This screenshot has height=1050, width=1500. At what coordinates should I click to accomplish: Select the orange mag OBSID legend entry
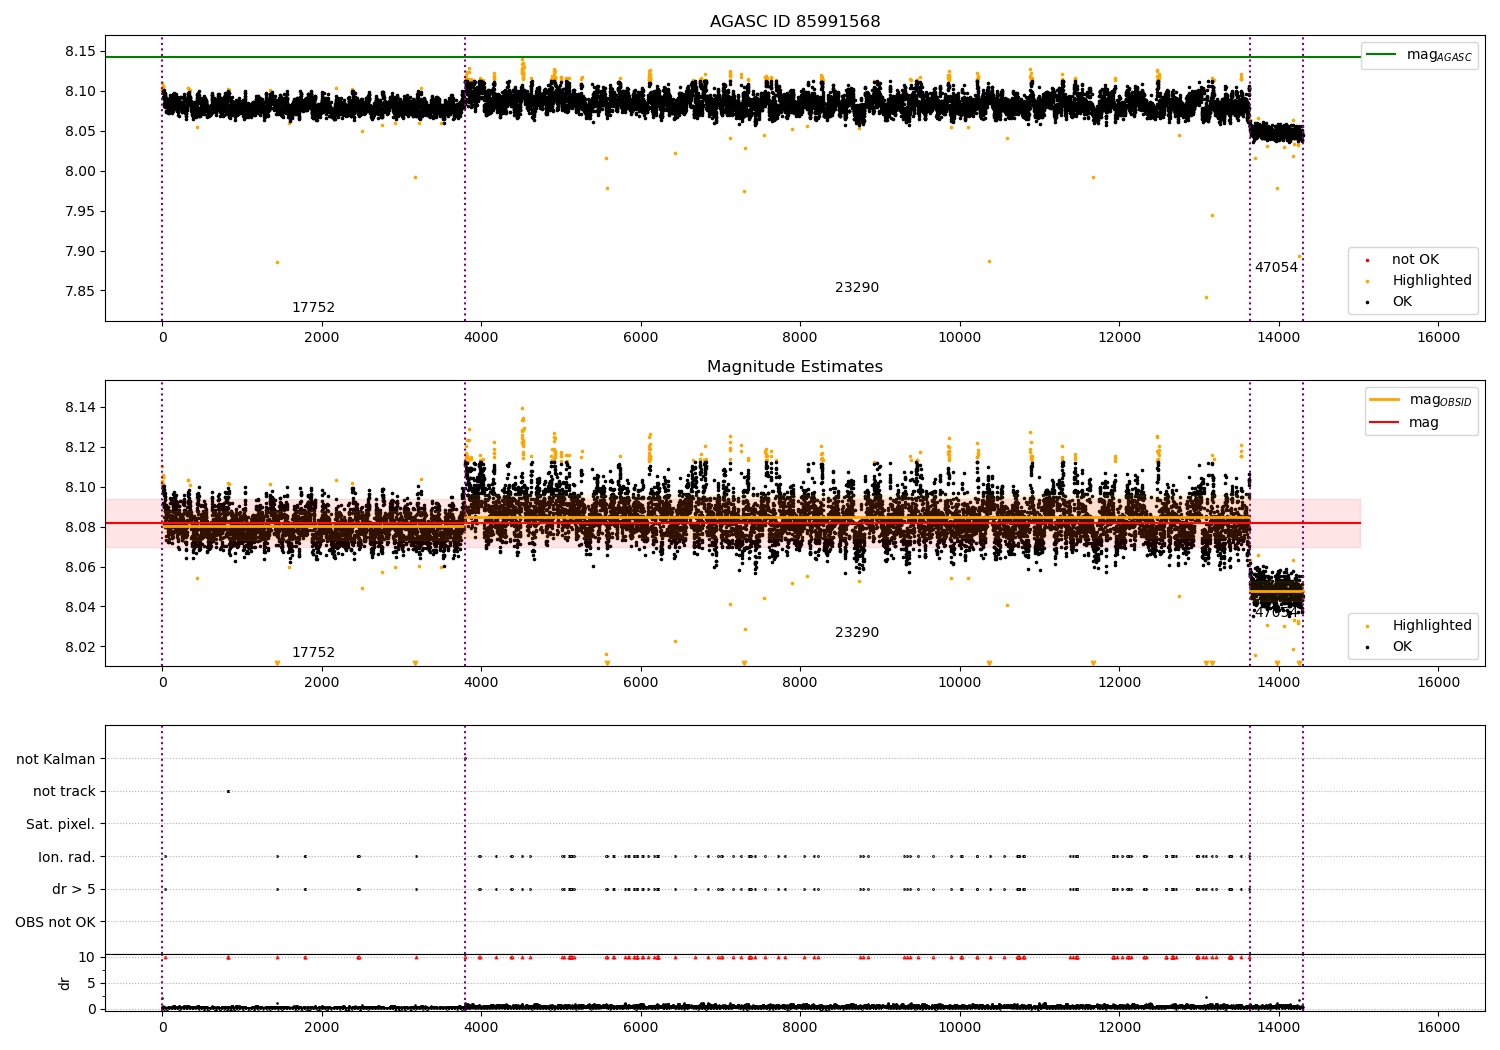tap(1420, 400)
